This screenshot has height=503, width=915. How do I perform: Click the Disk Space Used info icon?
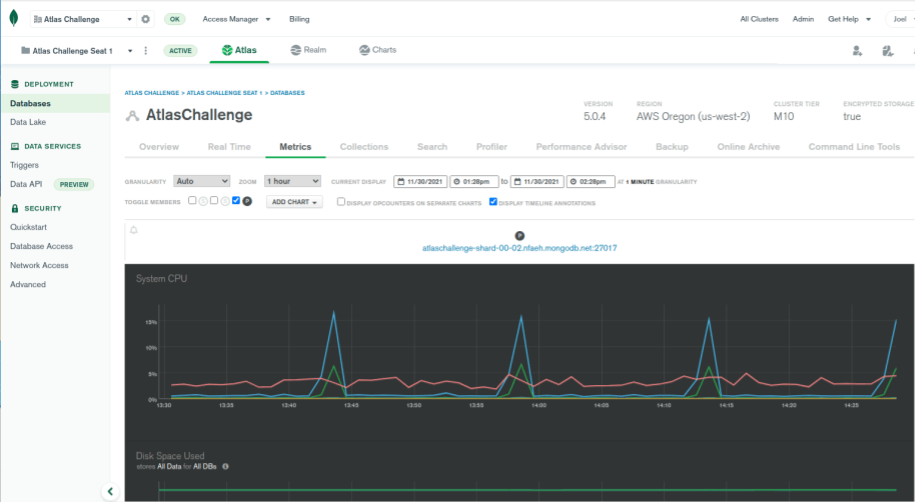(225, 466)
